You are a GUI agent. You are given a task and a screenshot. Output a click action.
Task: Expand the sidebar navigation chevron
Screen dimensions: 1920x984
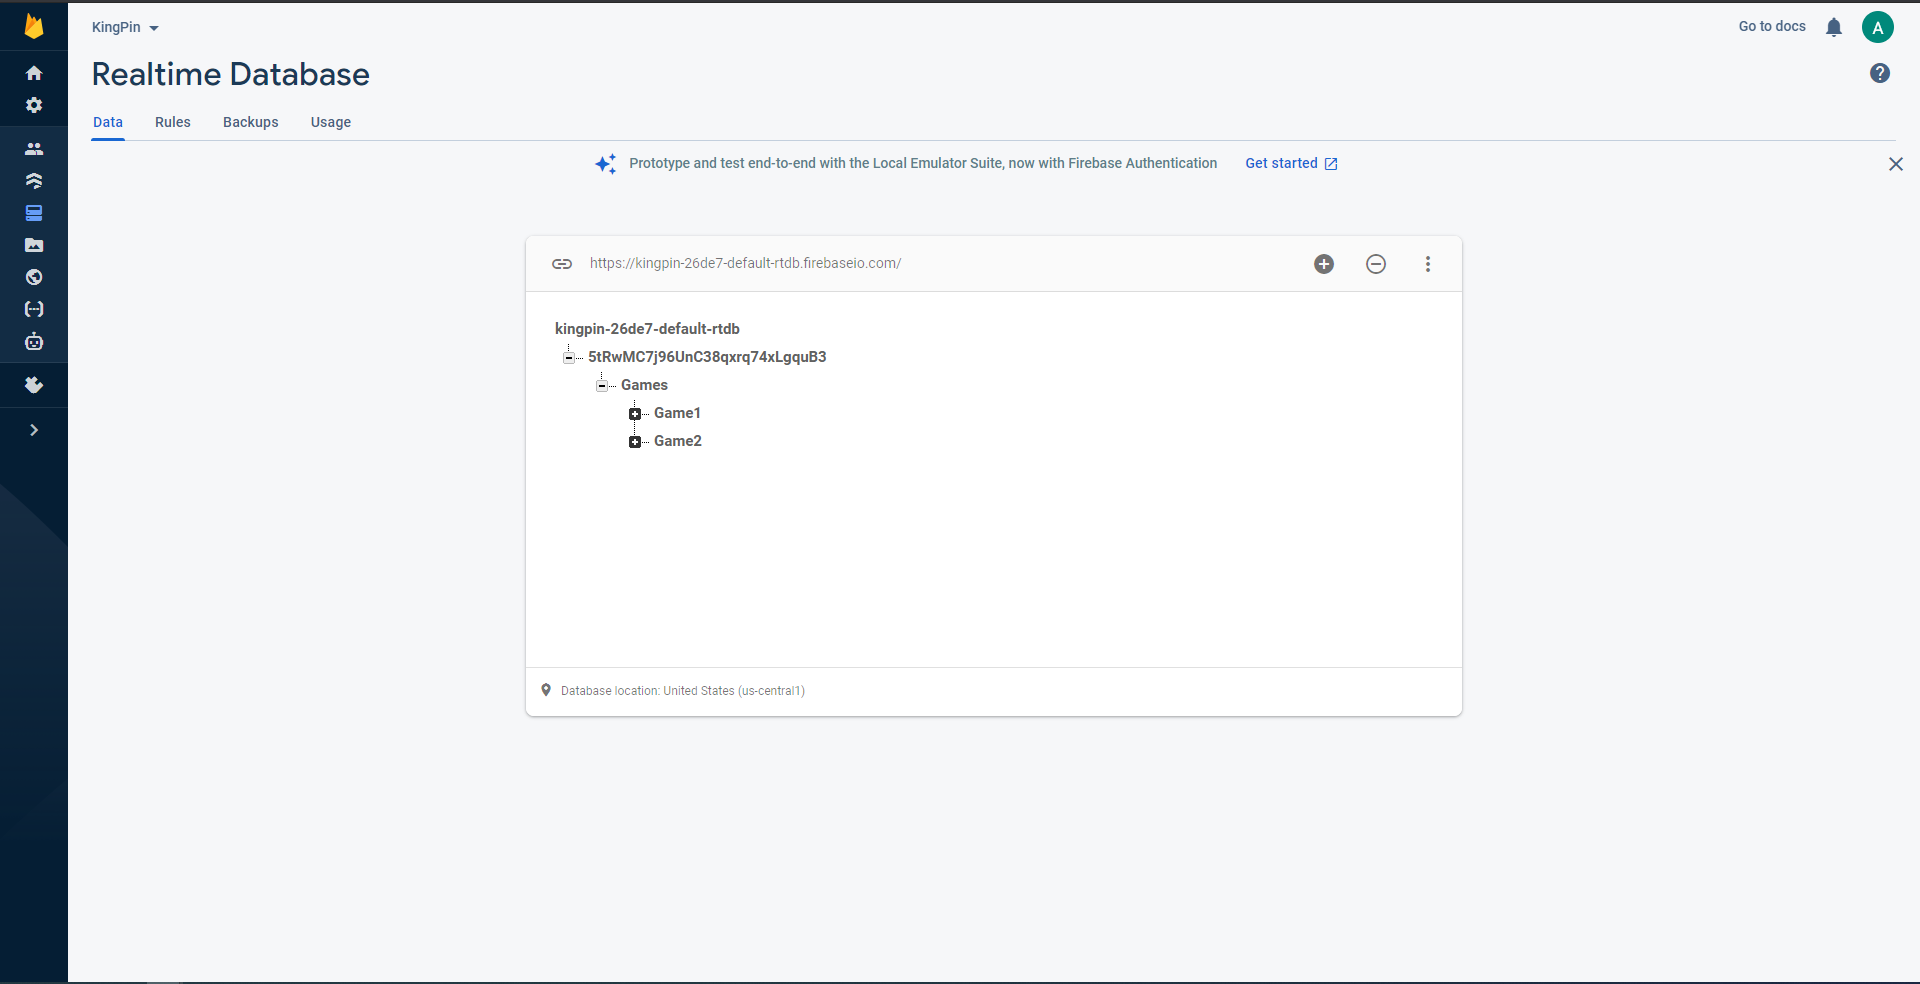click(34, 430)
